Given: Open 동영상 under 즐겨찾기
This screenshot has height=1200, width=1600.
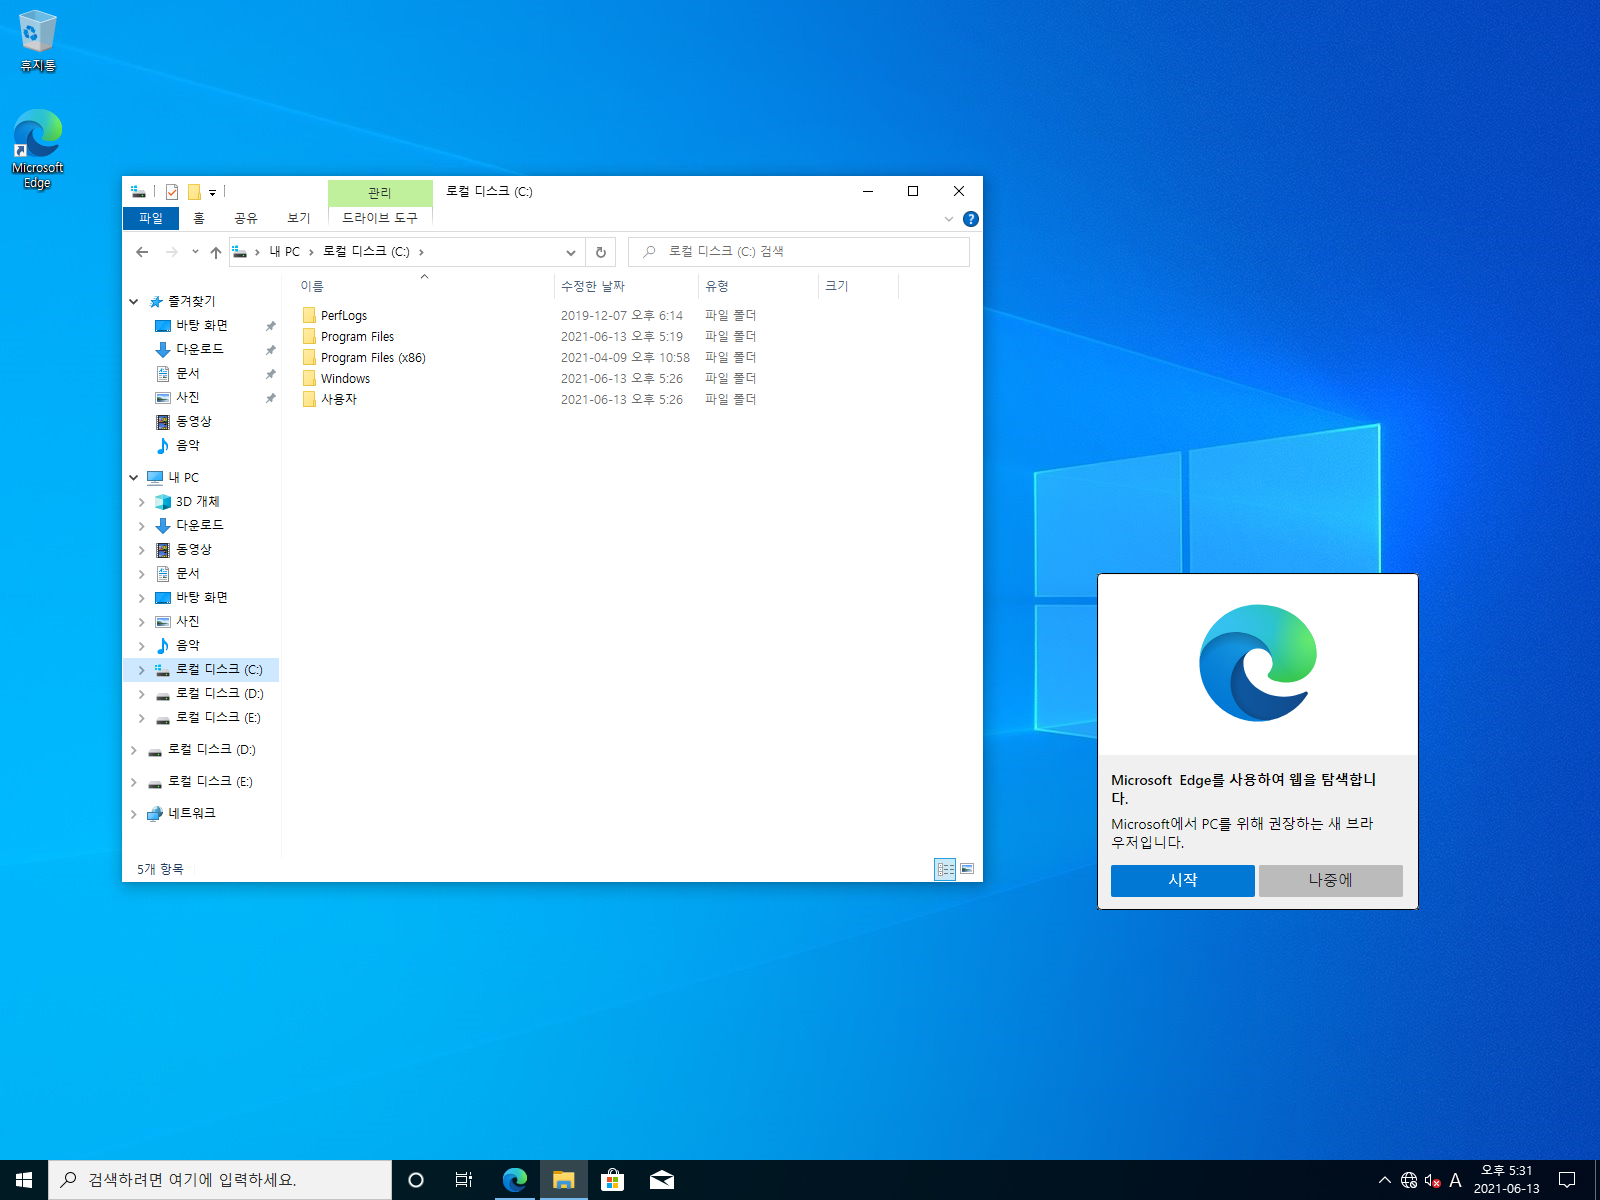Looking at the screenshot, I should (194, 422).
